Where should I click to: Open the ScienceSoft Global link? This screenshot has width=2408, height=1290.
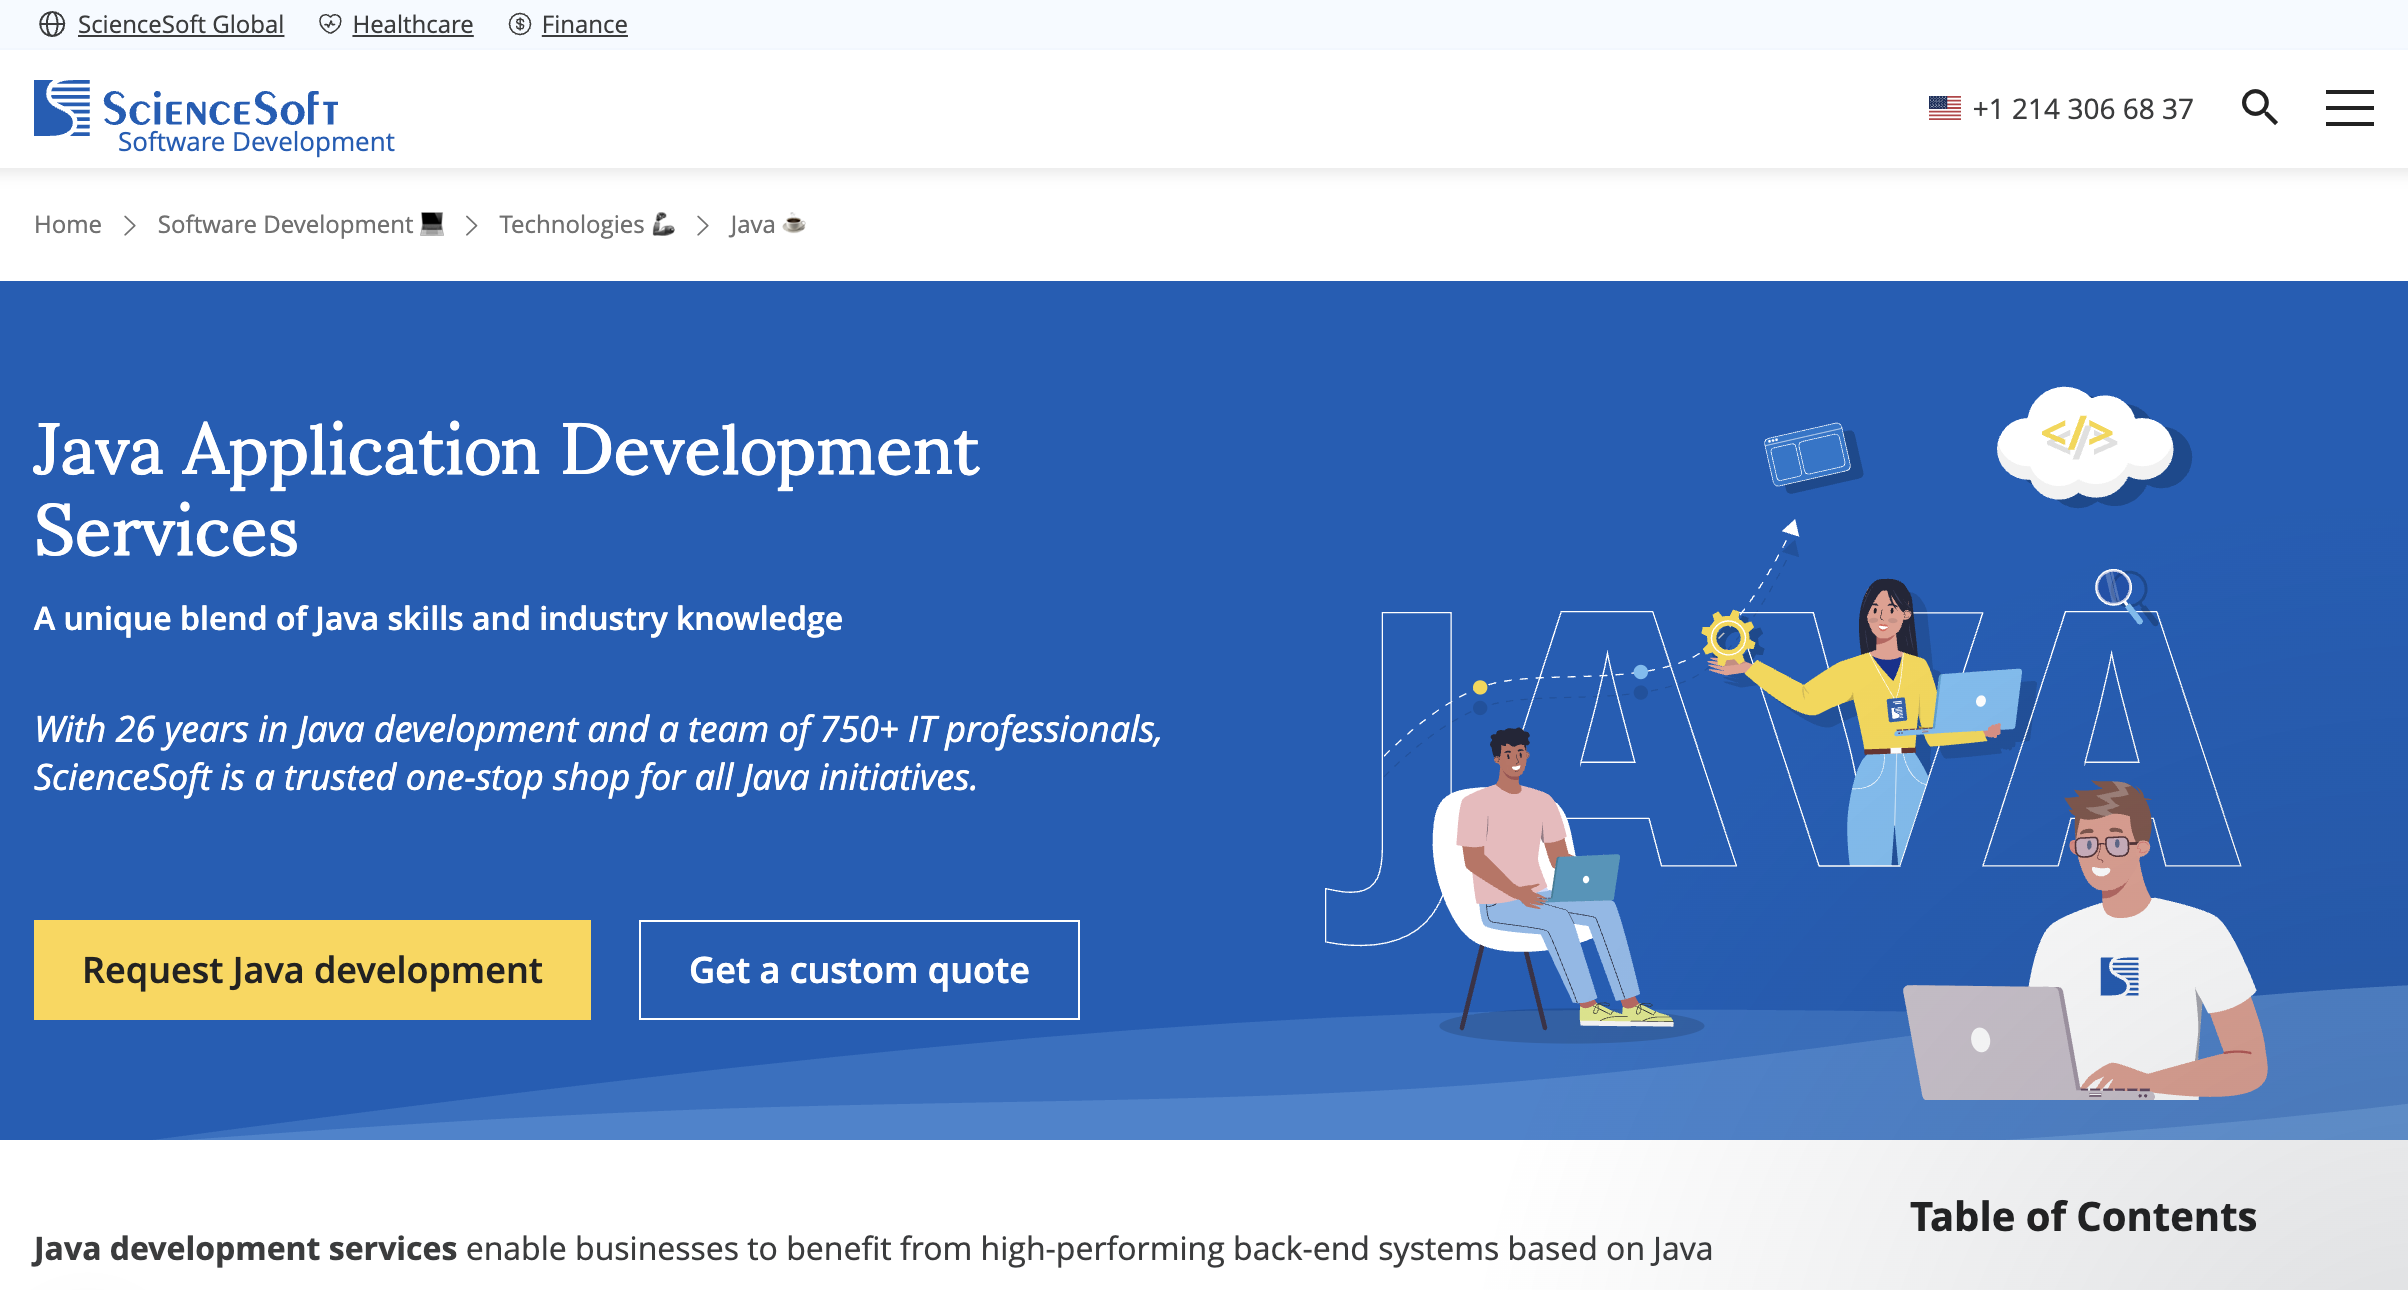tap(181, 24)
